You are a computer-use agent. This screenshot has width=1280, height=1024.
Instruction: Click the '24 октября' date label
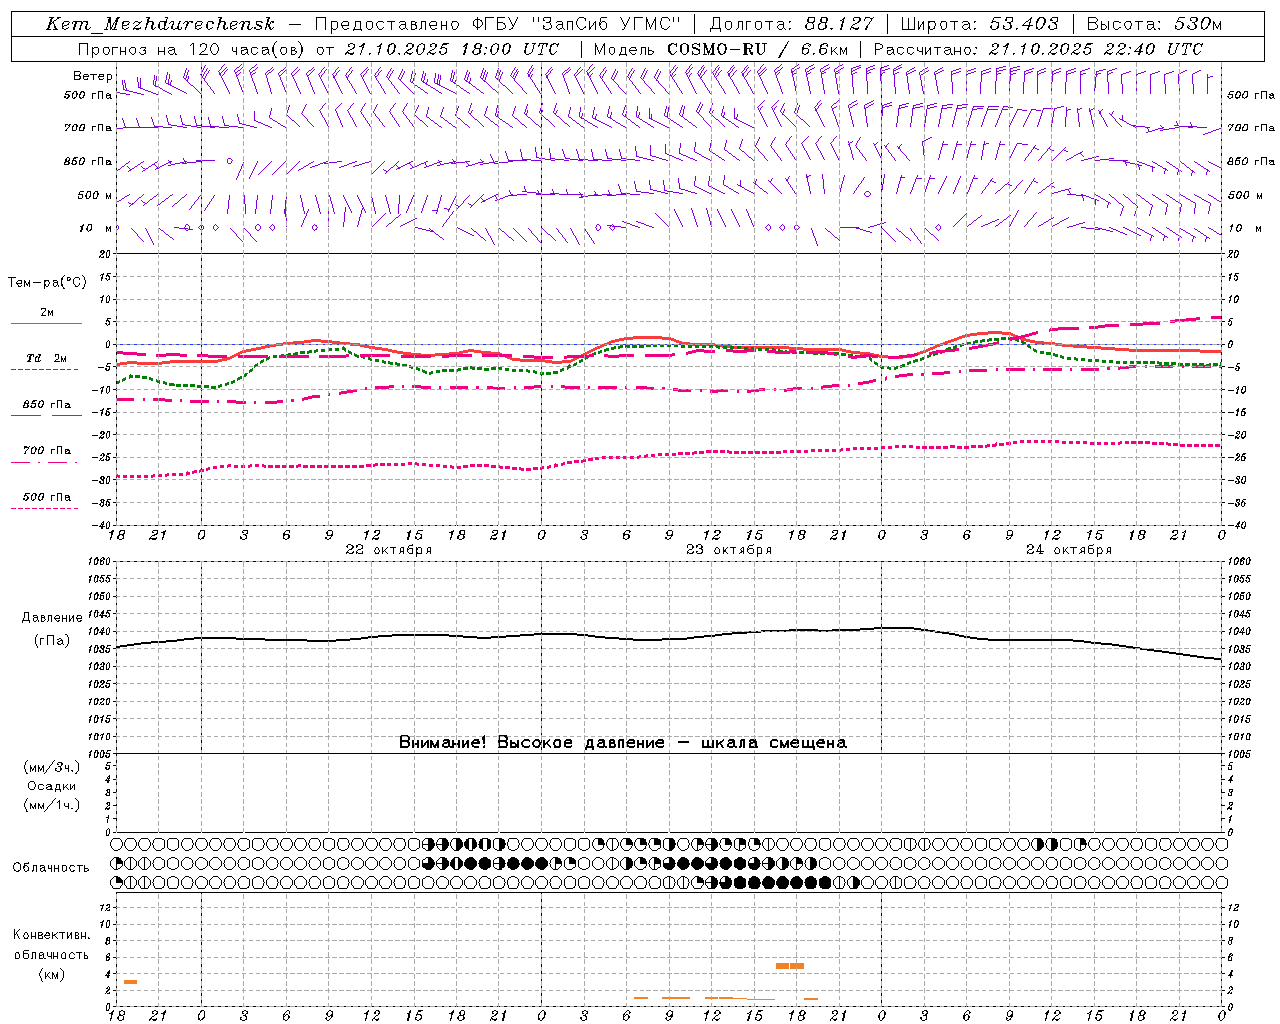click(x=1069, y=550)
